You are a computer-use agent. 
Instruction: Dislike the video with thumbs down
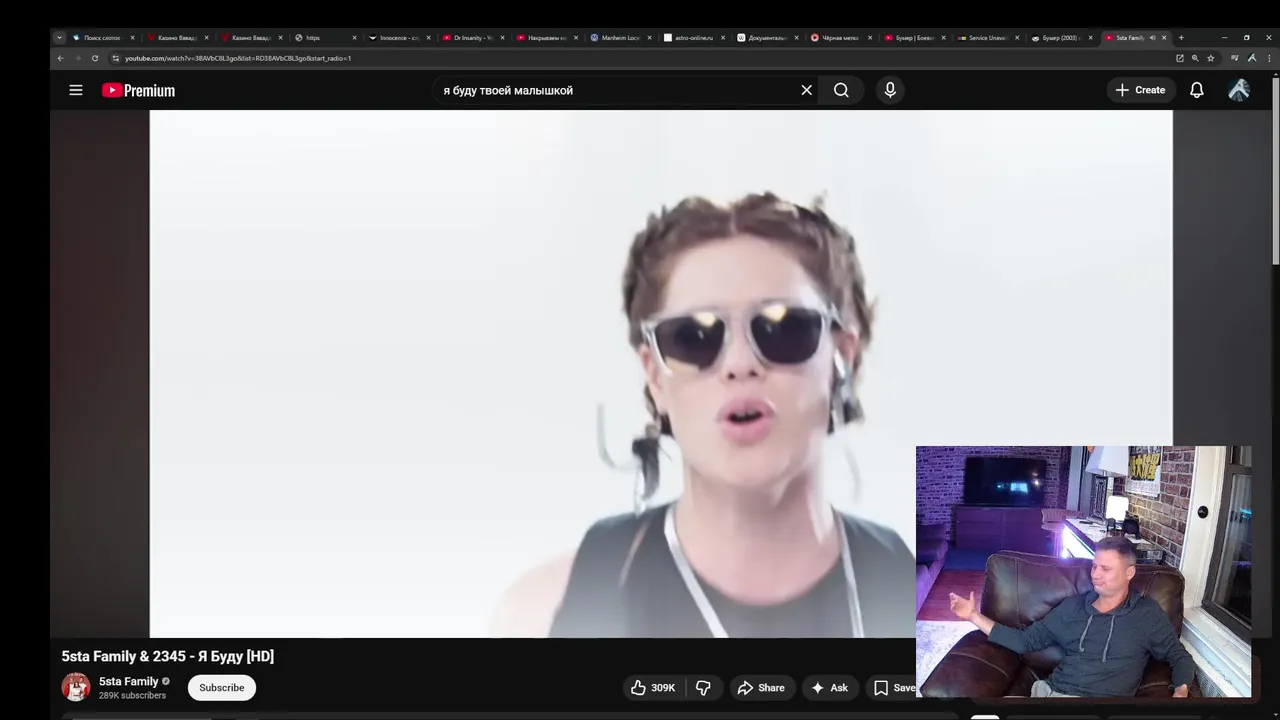coord(704,688)
